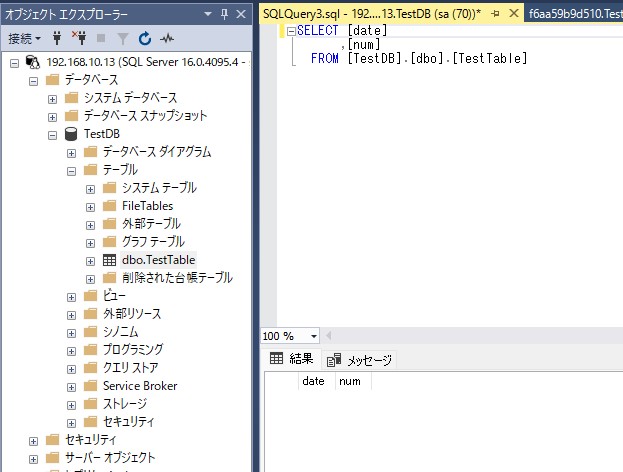Expand the サーバー オブジェクト folder
This screenshot has width=623, height=472.
33,459
